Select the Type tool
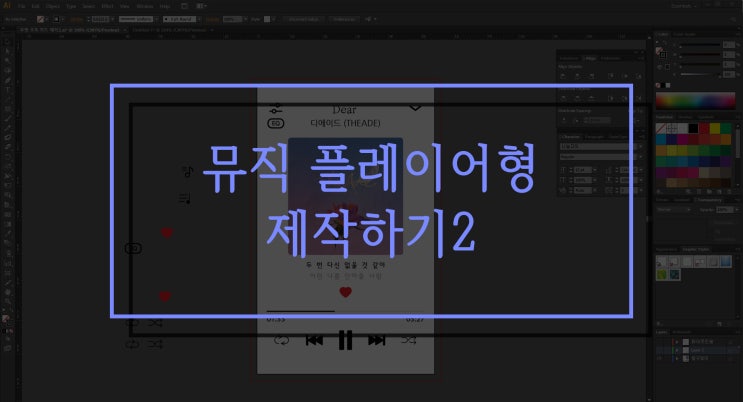Image resolution: width=743 pixels, height=402 pixels. point(7,89)
